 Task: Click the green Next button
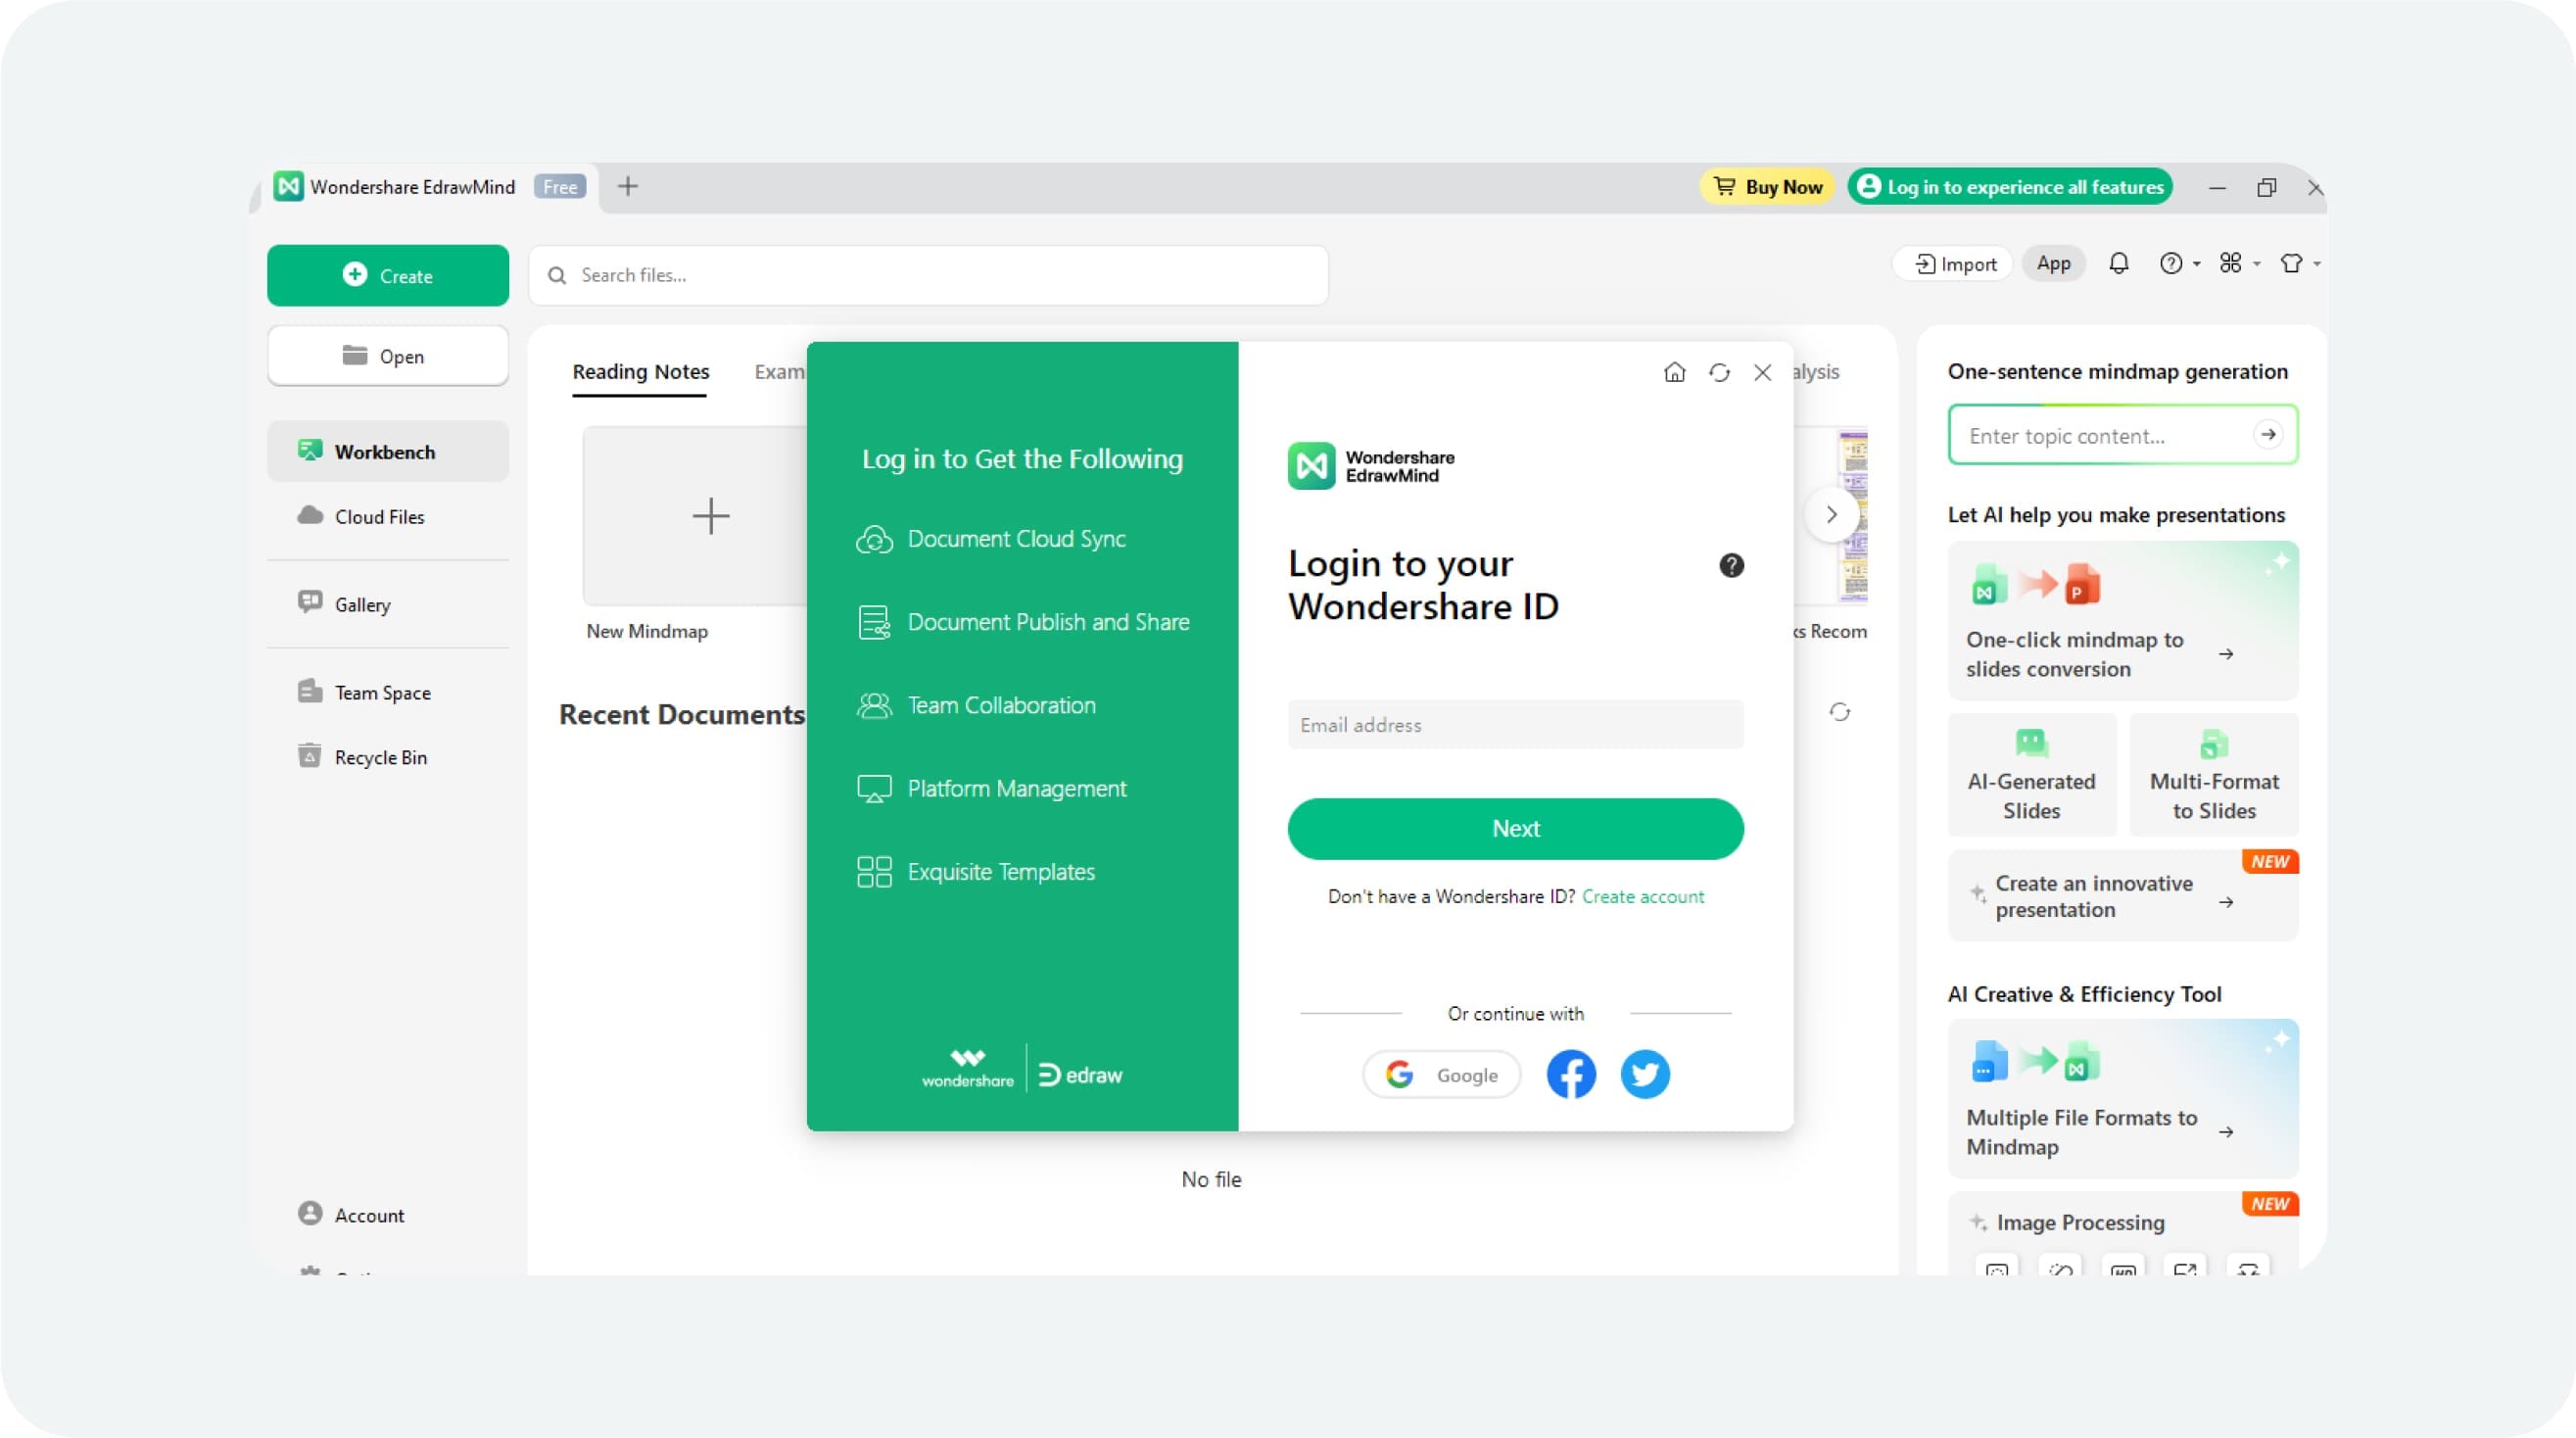tap(1515, 829)
